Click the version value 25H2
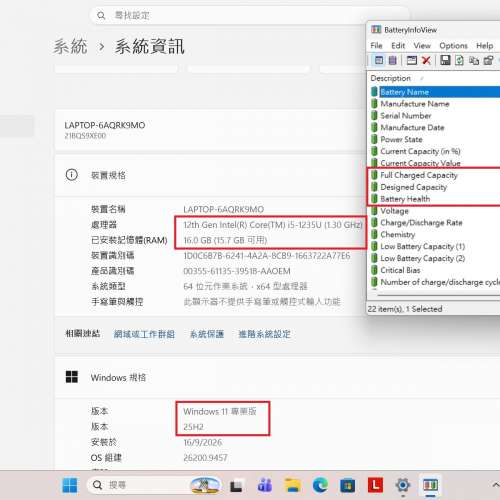 tap(193, 427)
